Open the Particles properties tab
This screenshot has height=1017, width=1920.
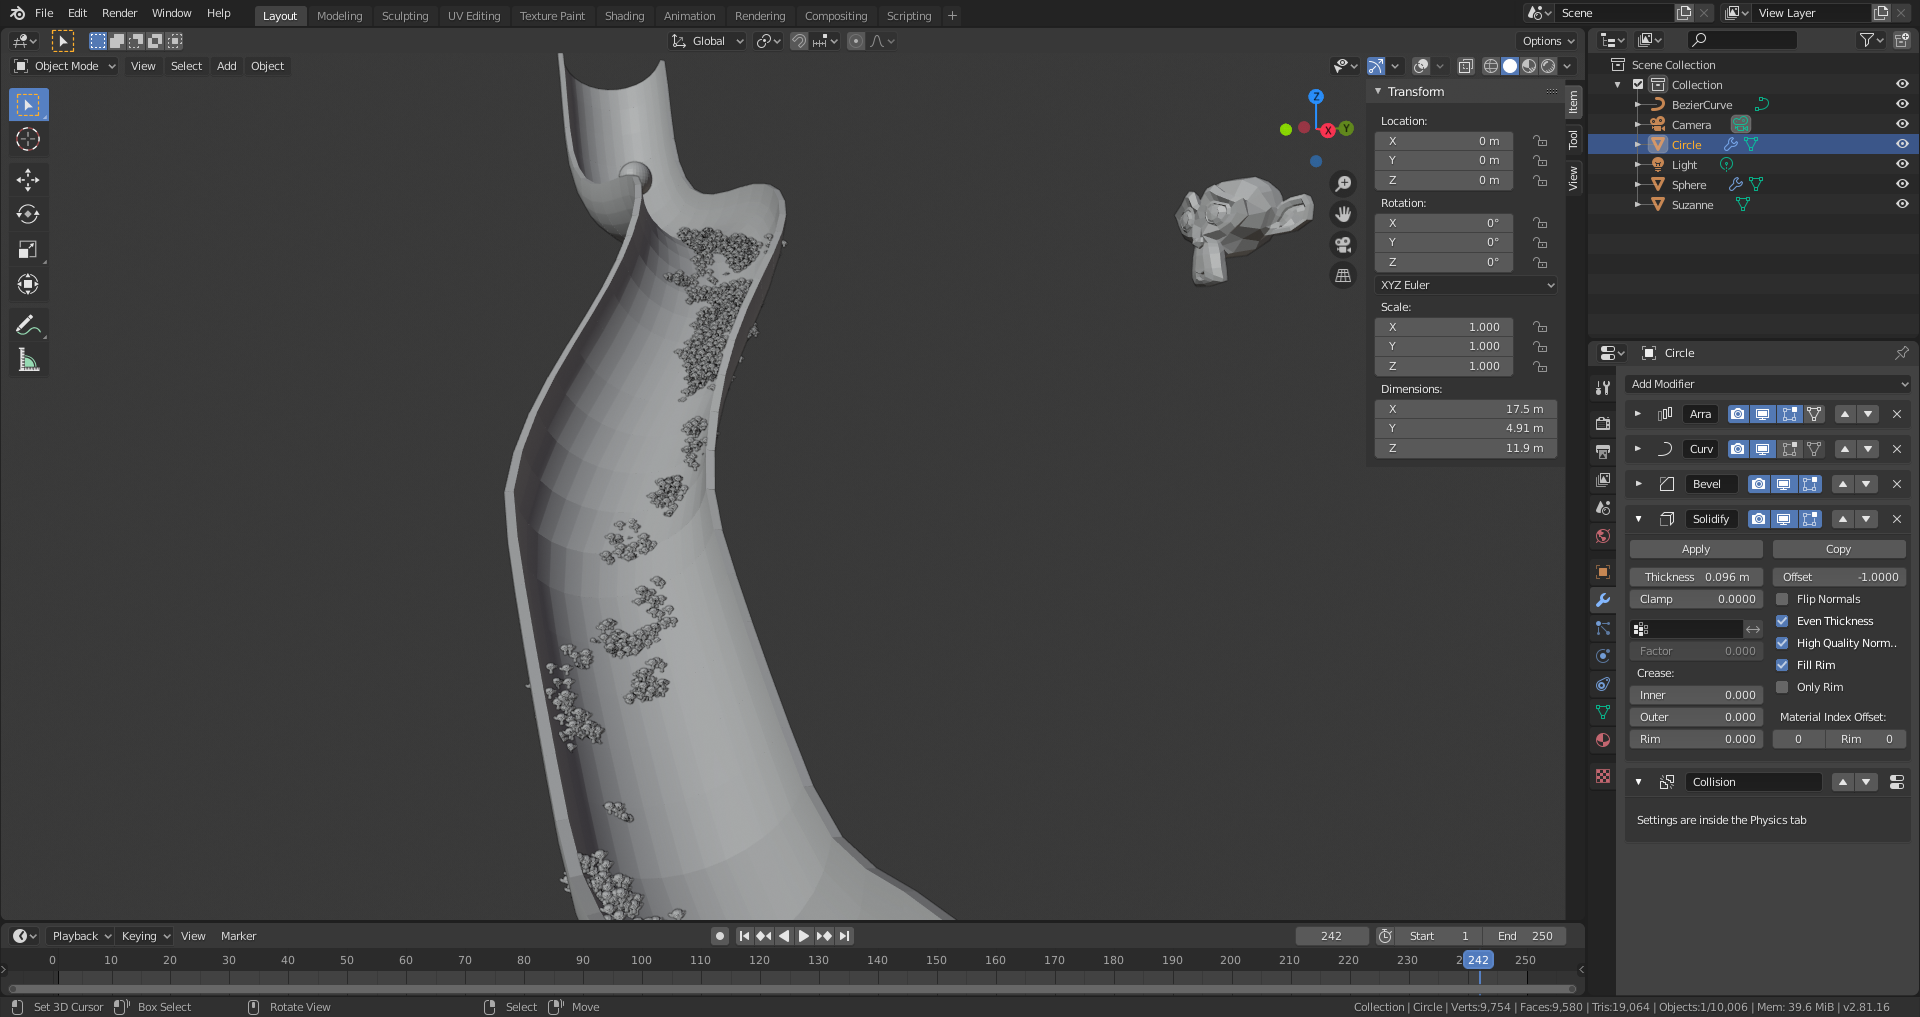click(x=1603, y=628)
